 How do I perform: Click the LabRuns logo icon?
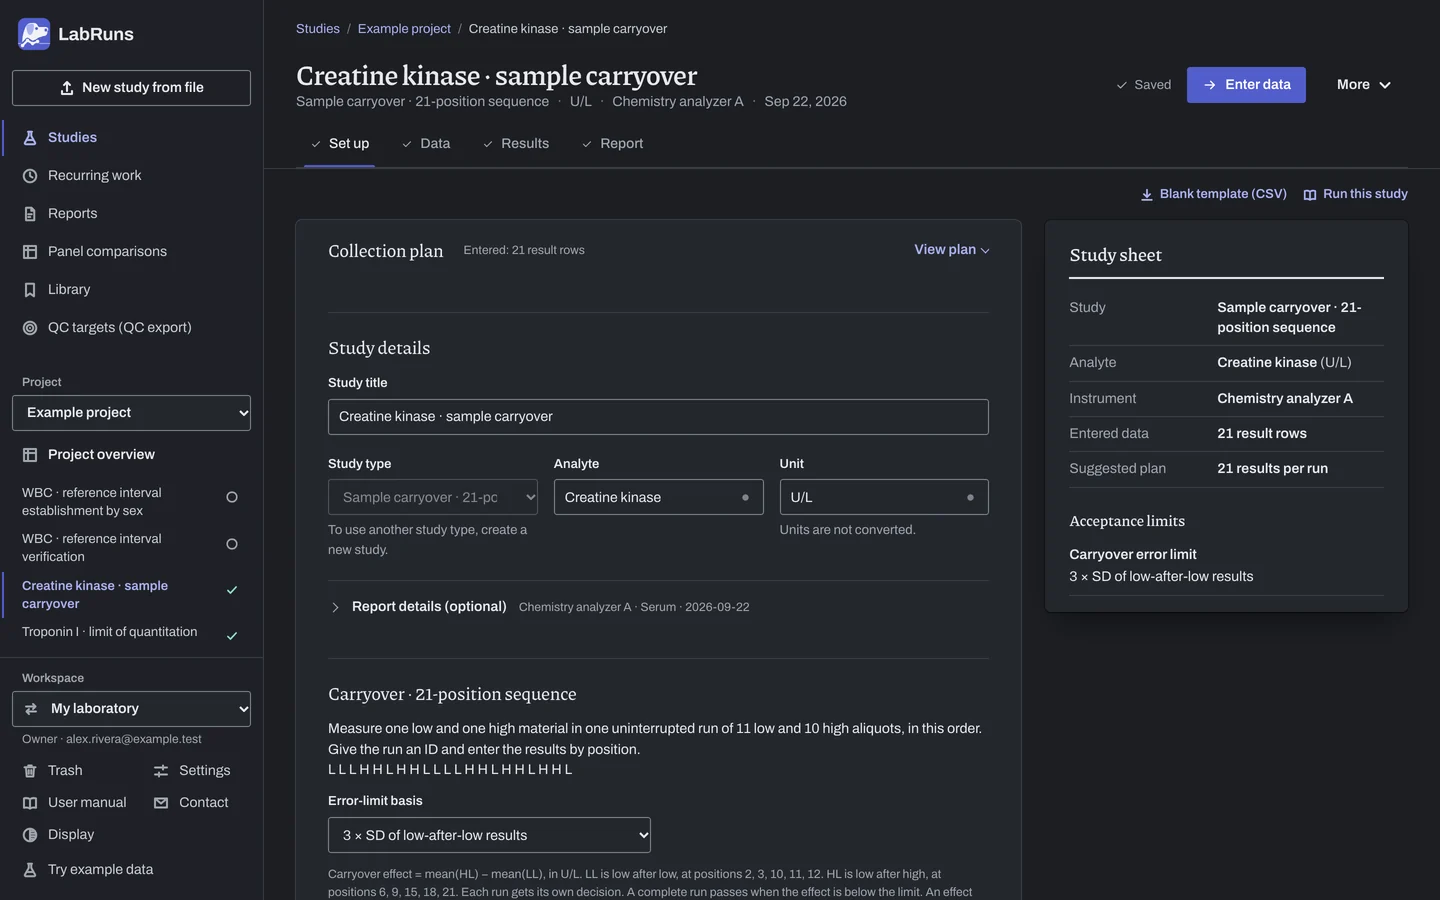(x=34, y=34)
